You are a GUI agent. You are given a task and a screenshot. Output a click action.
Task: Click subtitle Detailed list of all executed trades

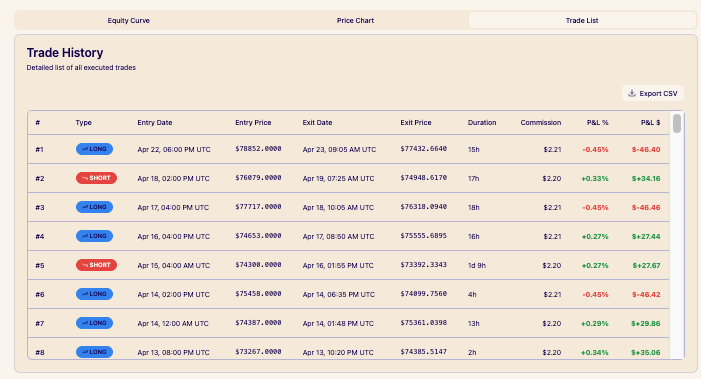[81, 67]
